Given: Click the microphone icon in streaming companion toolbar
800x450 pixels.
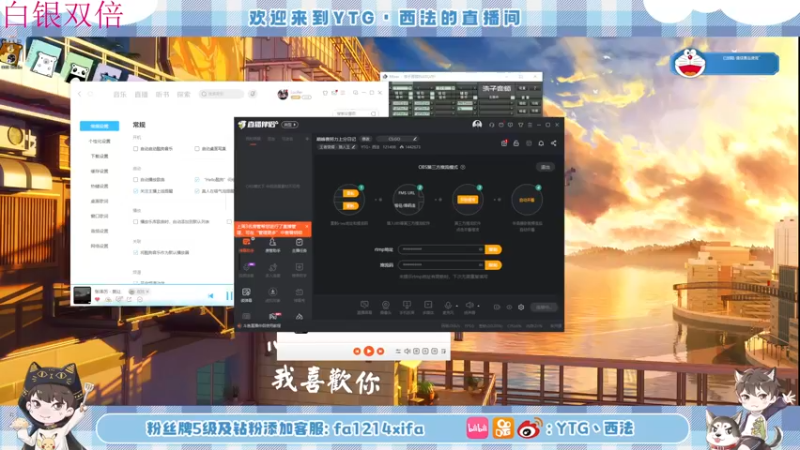Looking at the screenshot, I should [x=447, y=305].
